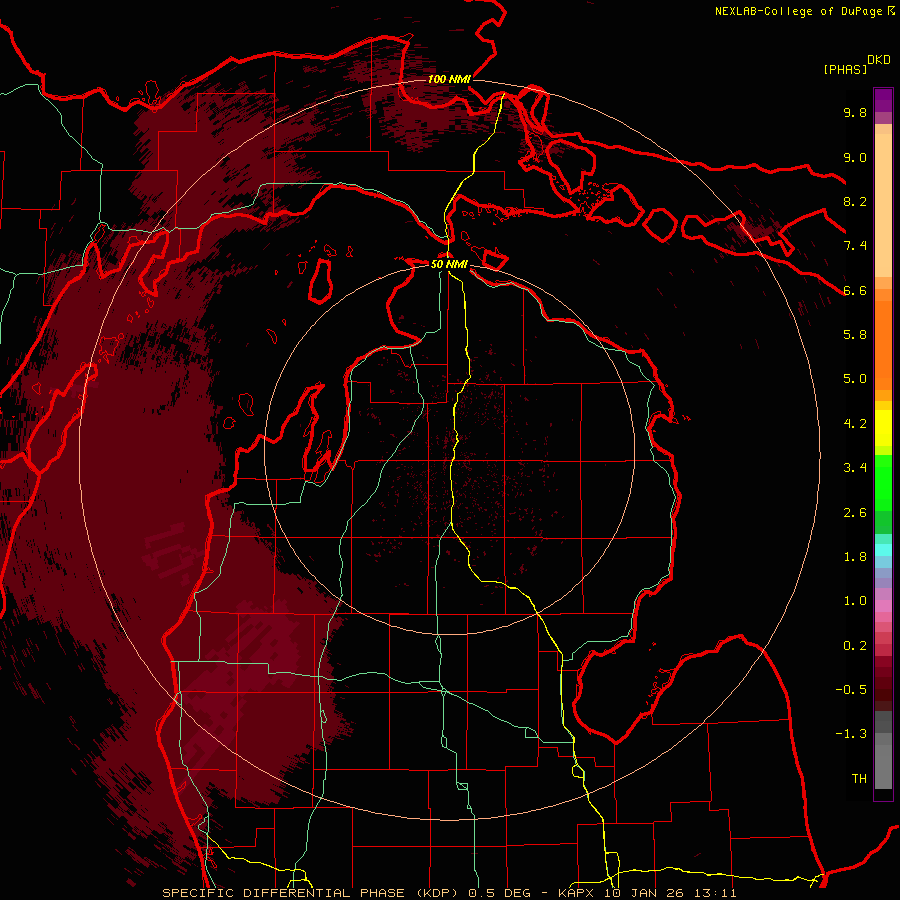Click the [PHAS] units label
The image size is (900, 900).
click(x=845, y=69)
